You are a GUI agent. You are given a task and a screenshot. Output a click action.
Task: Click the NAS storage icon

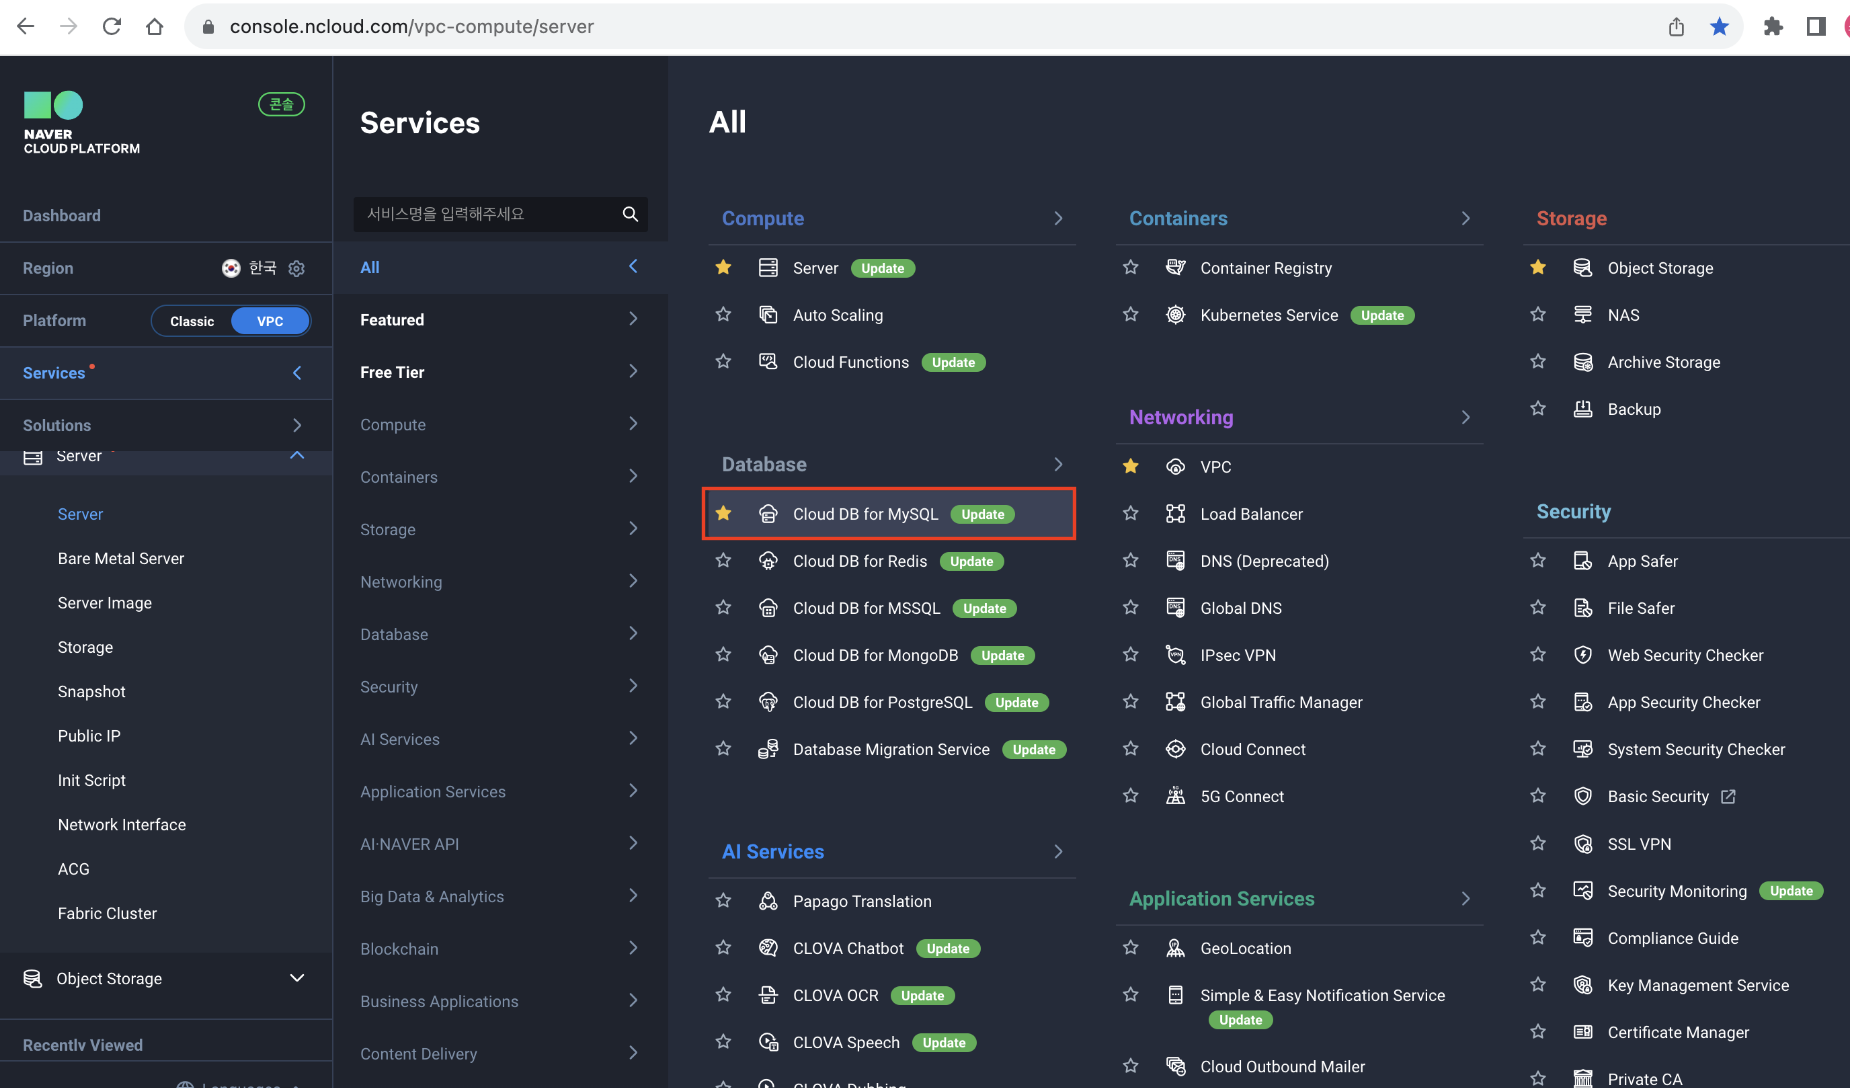coord(1583,315)
